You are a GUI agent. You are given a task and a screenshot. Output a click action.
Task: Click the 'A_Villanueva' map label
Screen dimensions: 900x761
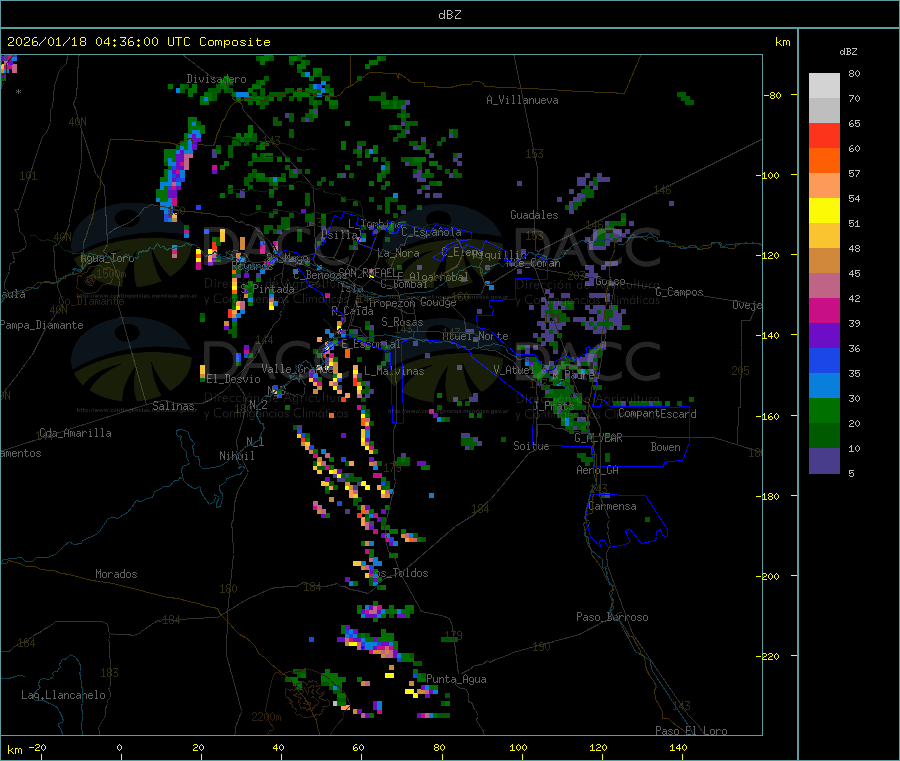(522, 100)
